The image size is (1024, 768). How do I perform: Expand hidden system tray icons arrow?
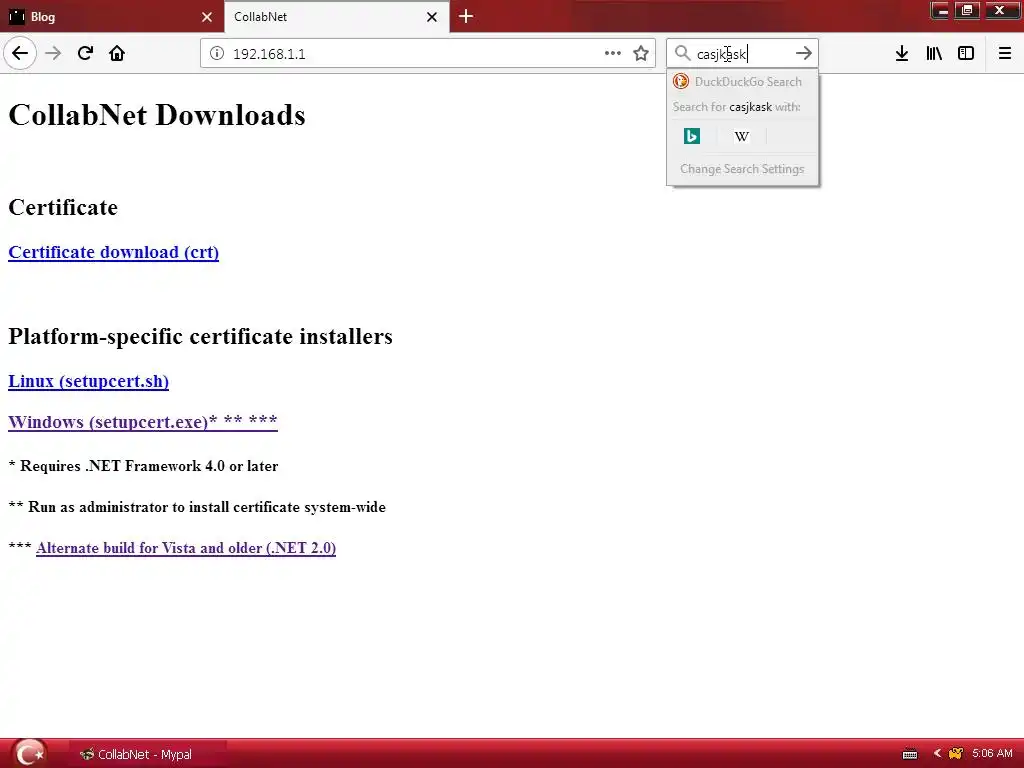938,754
